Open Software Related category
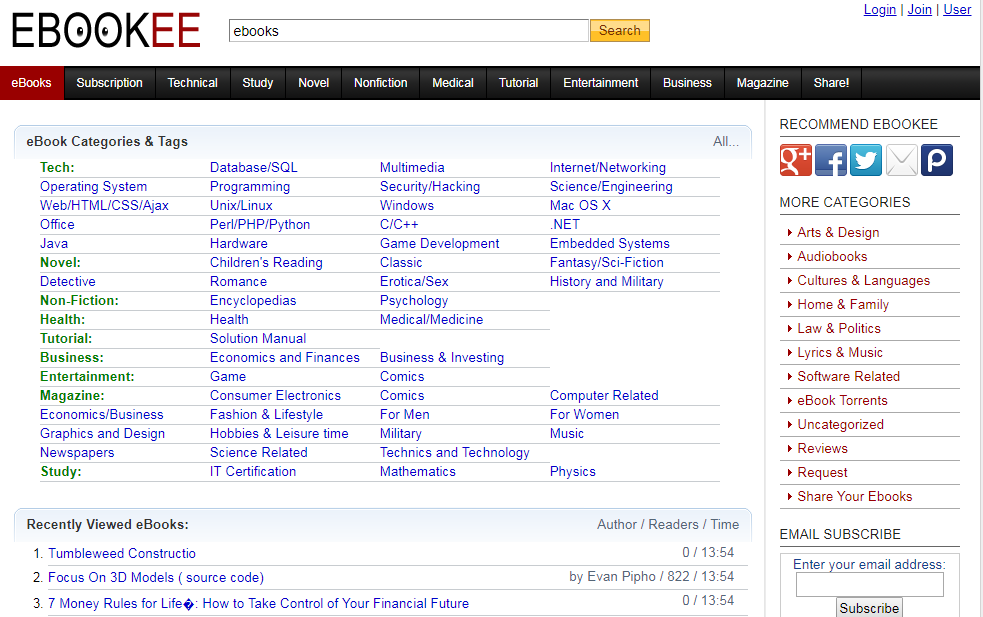This screenshot has width=983, height=617. point(848,376)
